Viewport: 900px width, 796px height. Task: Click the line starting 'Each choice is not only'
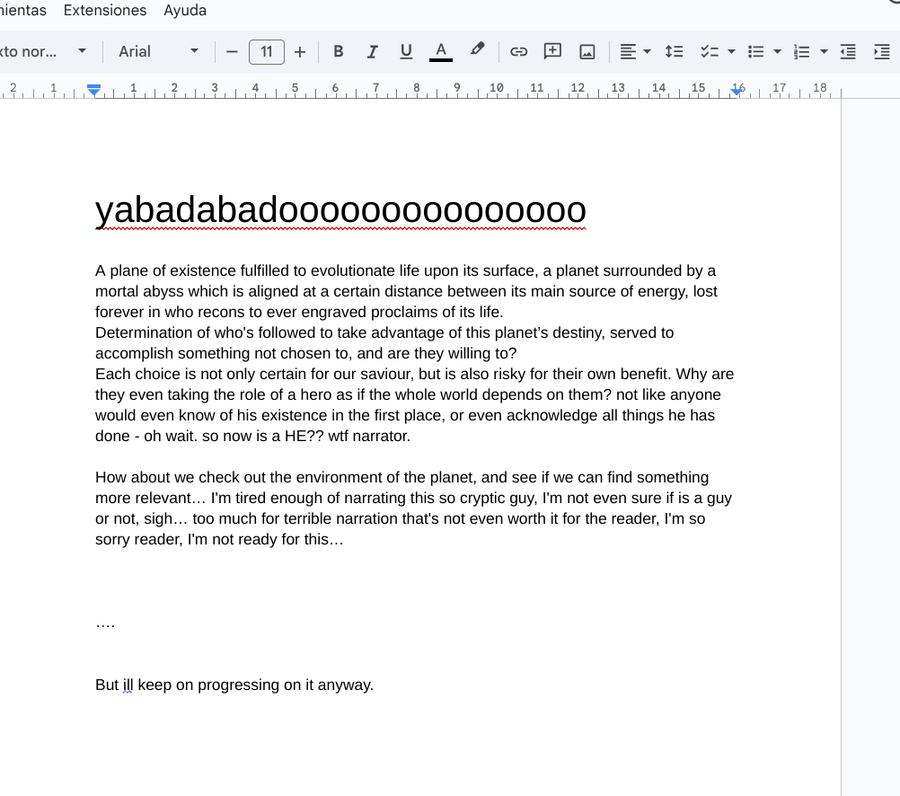coord(414,374)
